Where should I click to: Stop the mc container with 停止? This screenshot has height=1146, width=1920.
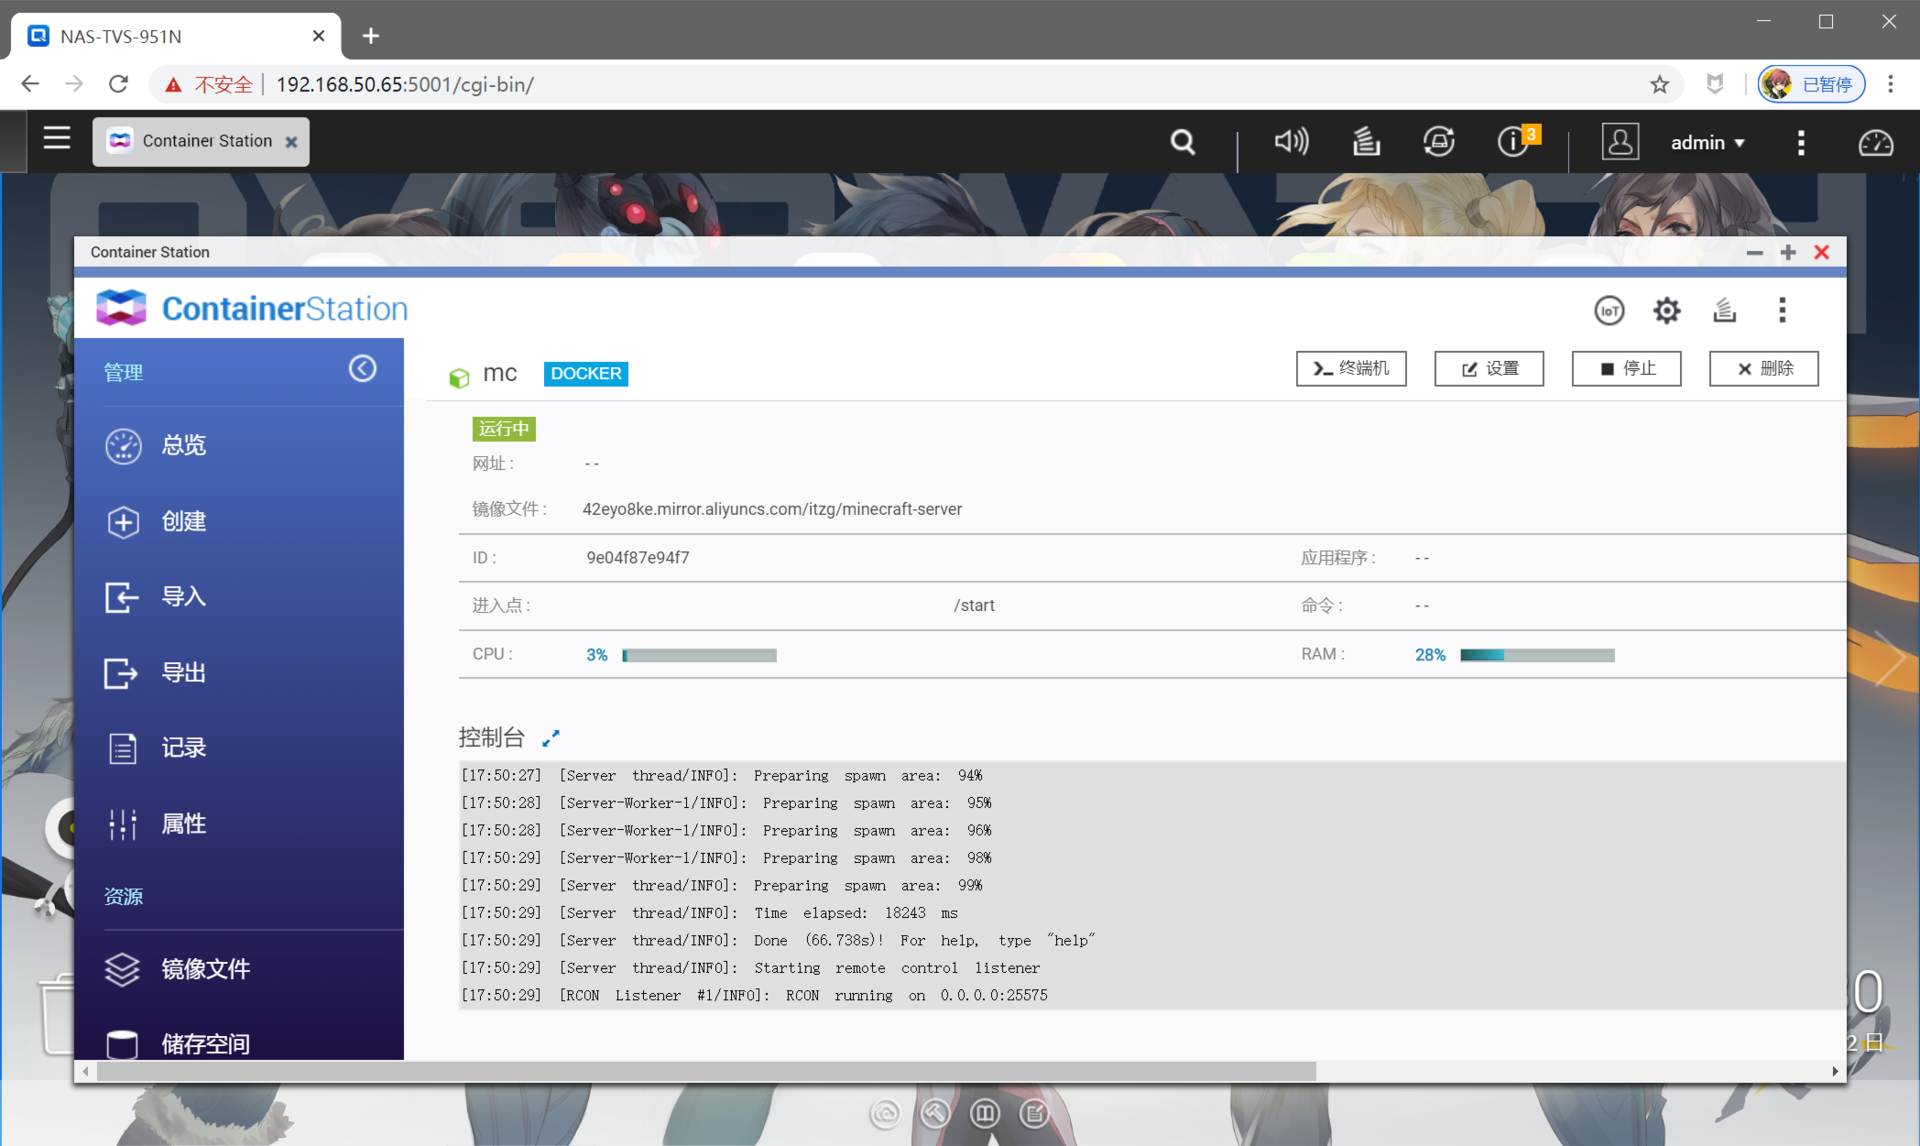(x=1626, y=368)
